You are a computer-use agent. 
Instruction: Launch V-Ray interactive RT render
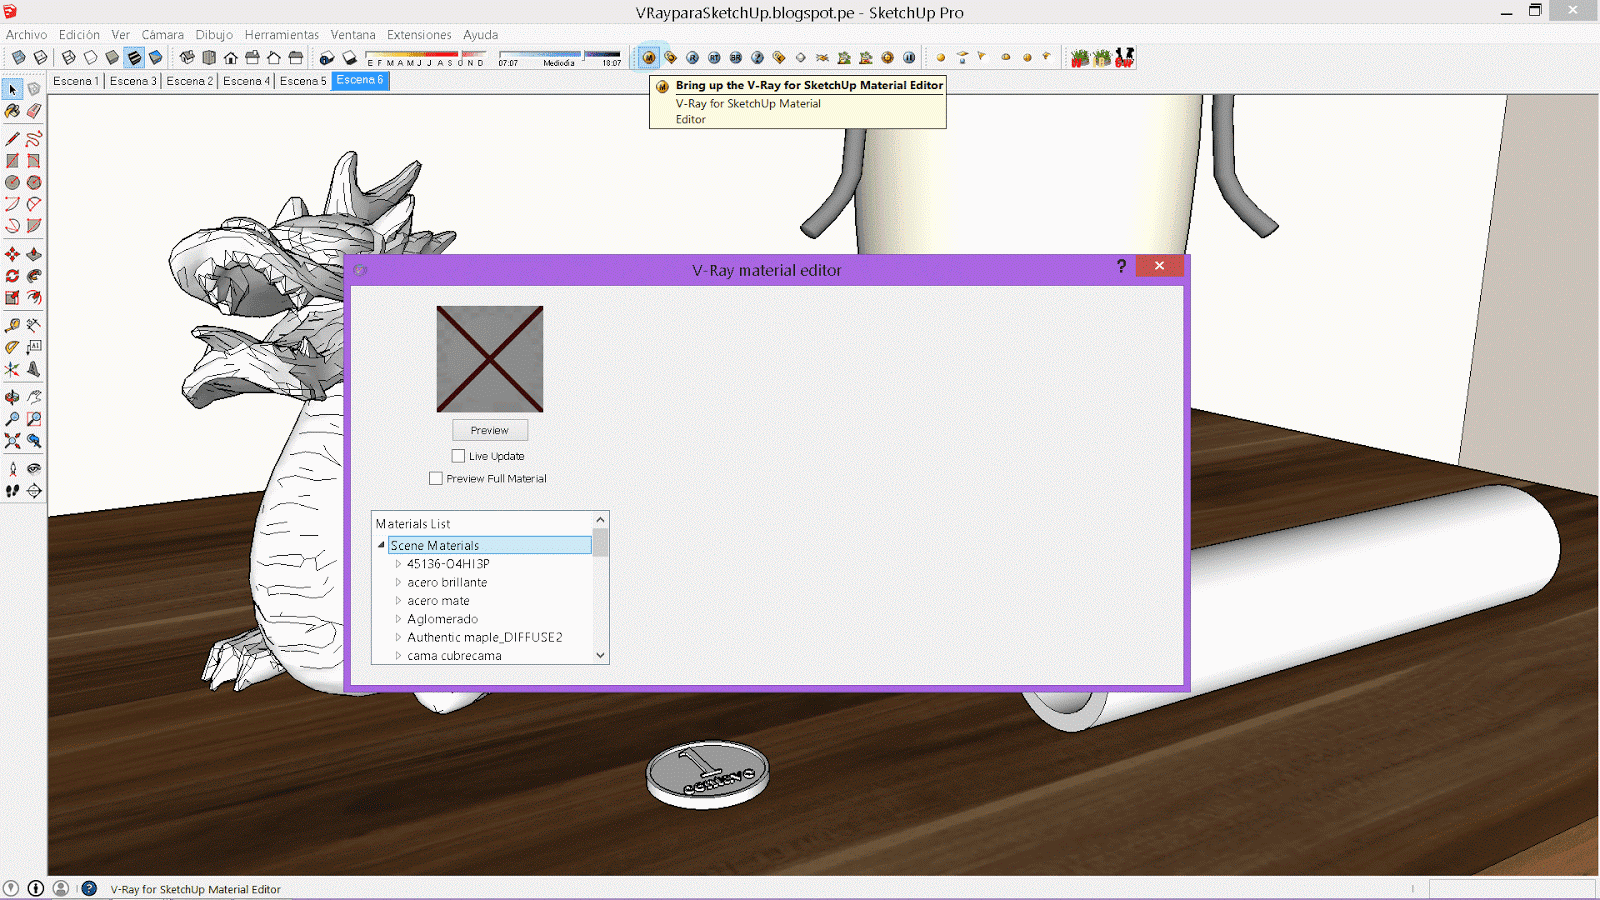click(714, 57)
